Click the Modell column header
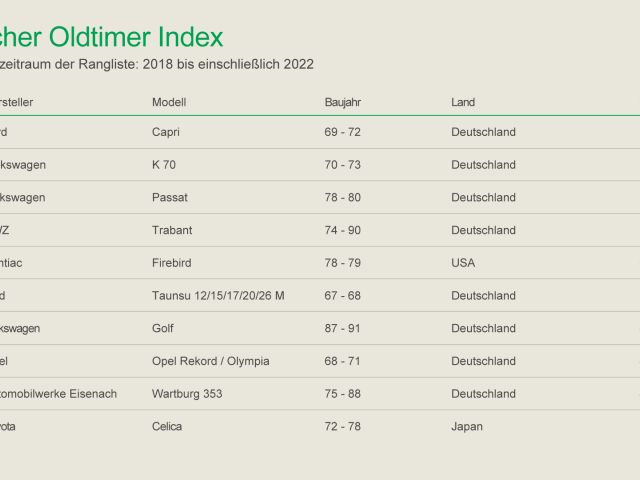The width and height of the screenshot is (640, 480). (169, 102)
